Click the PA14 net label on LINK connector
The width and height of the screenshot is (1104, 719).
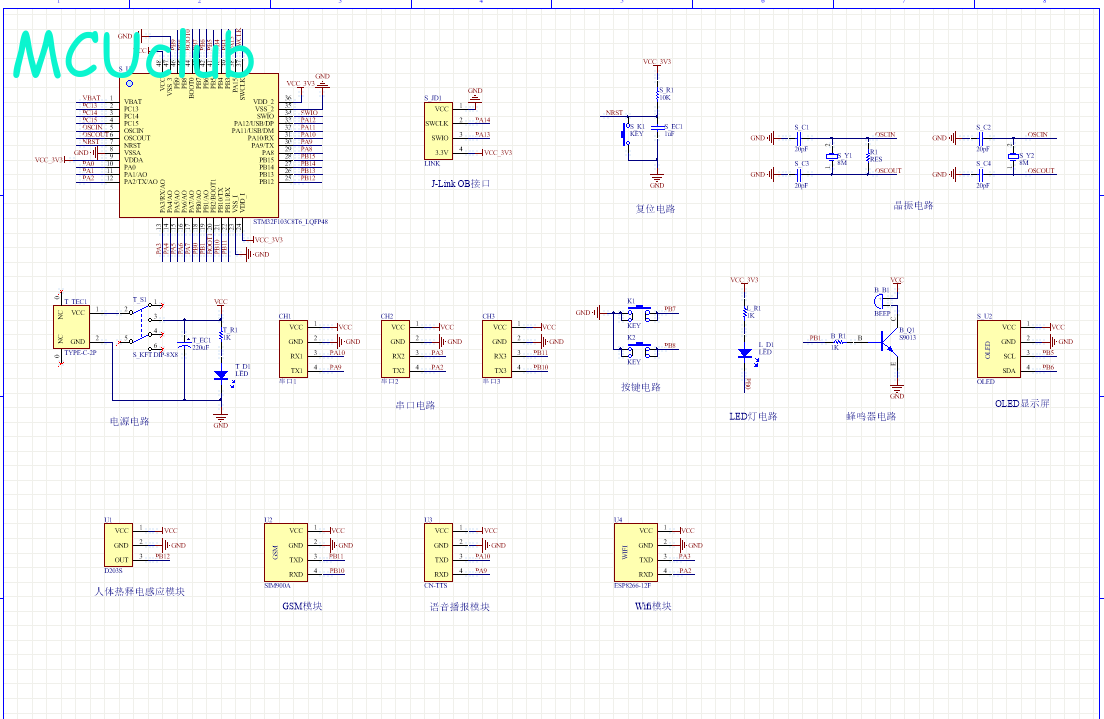pos(482,120)
